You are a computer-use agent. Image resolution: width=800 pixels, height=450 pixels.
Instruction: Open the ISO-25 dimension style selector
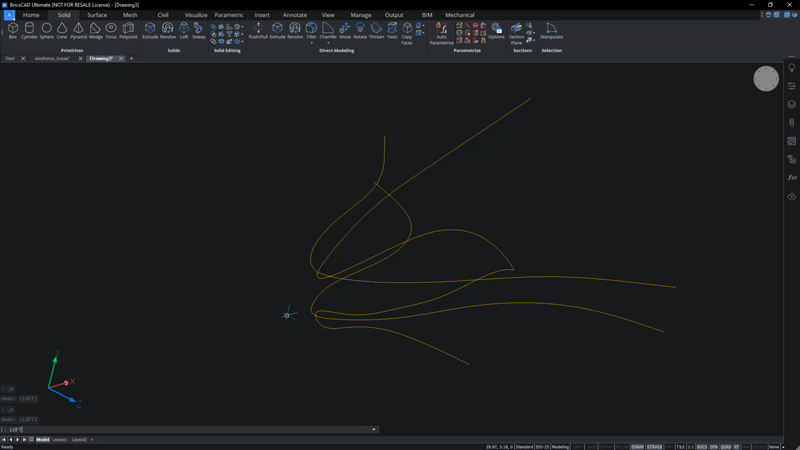click(542, 447)
